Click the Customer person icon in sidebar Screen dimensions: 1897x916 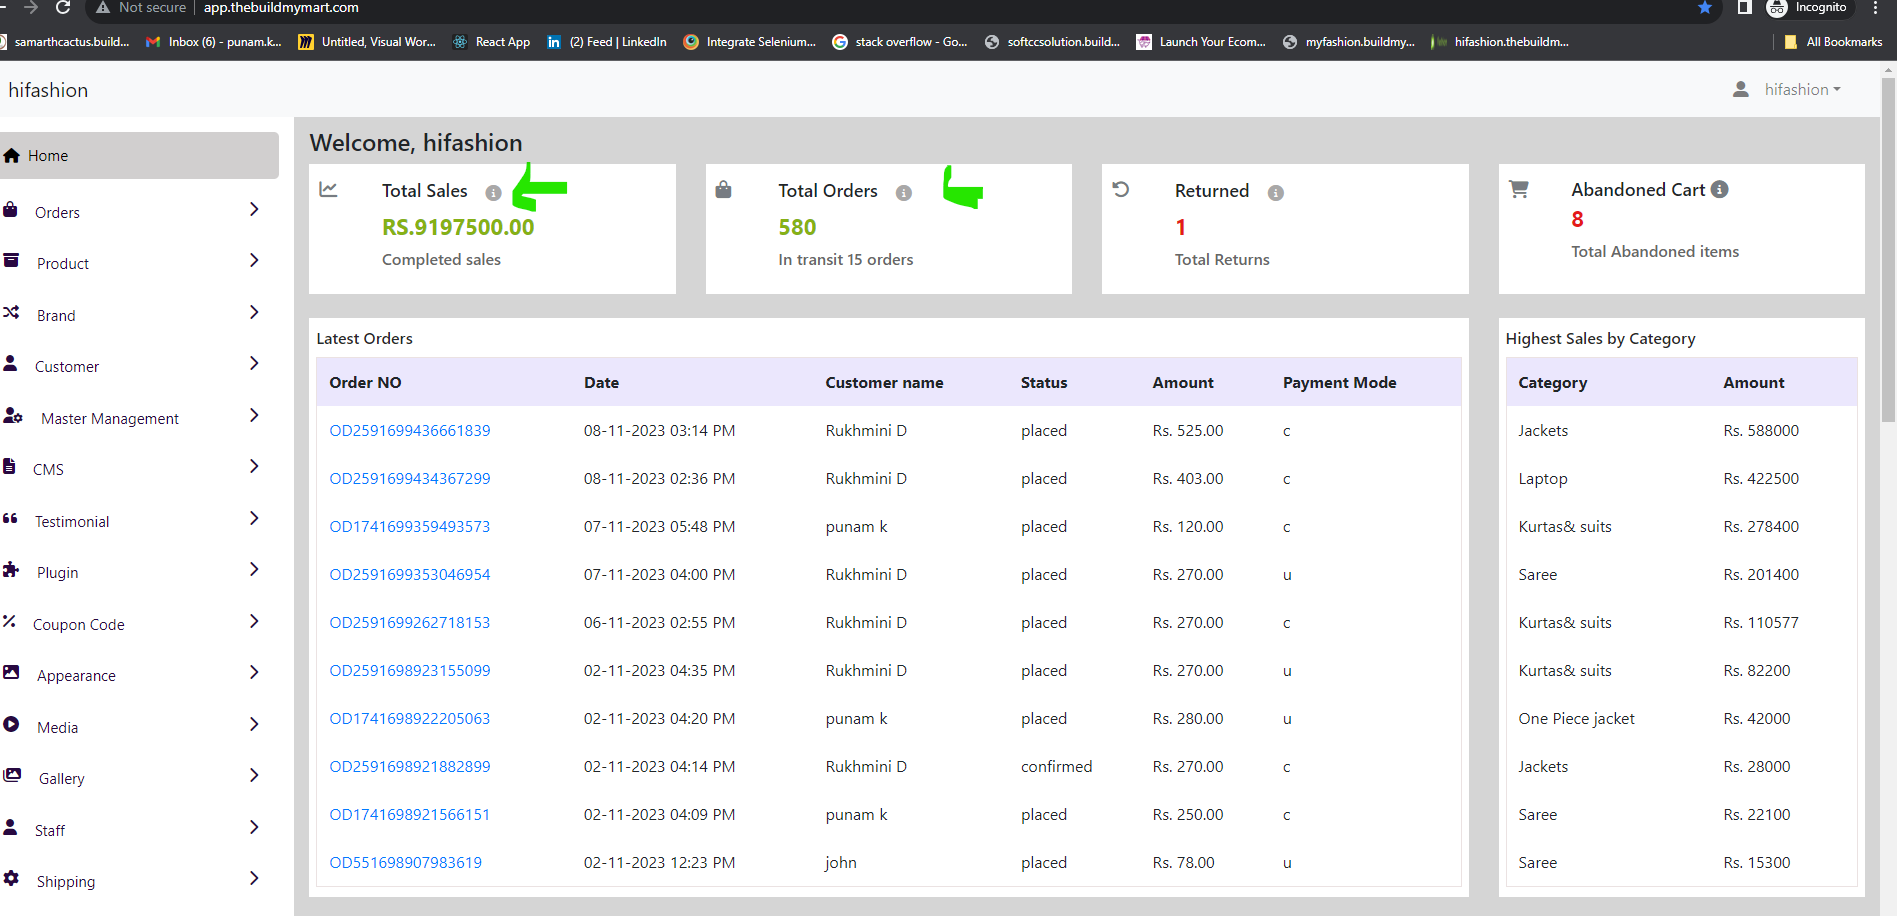10,363
